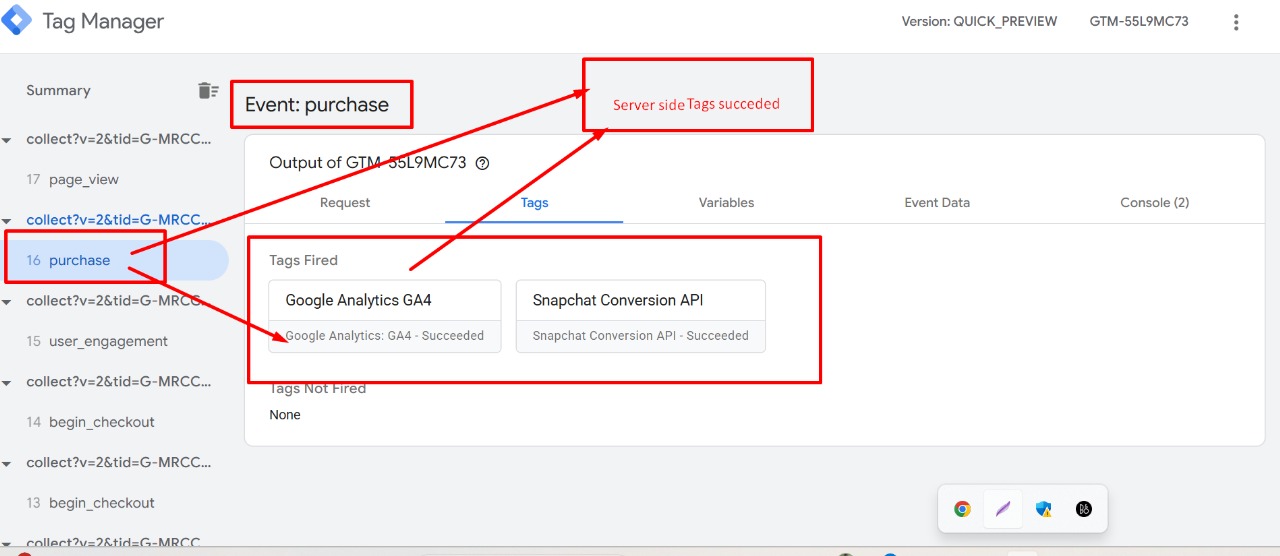1280x556 pixels.
Task: Click the purple feather icon in tray popup
Action: pyautogui.click(x=1003, y=509)
